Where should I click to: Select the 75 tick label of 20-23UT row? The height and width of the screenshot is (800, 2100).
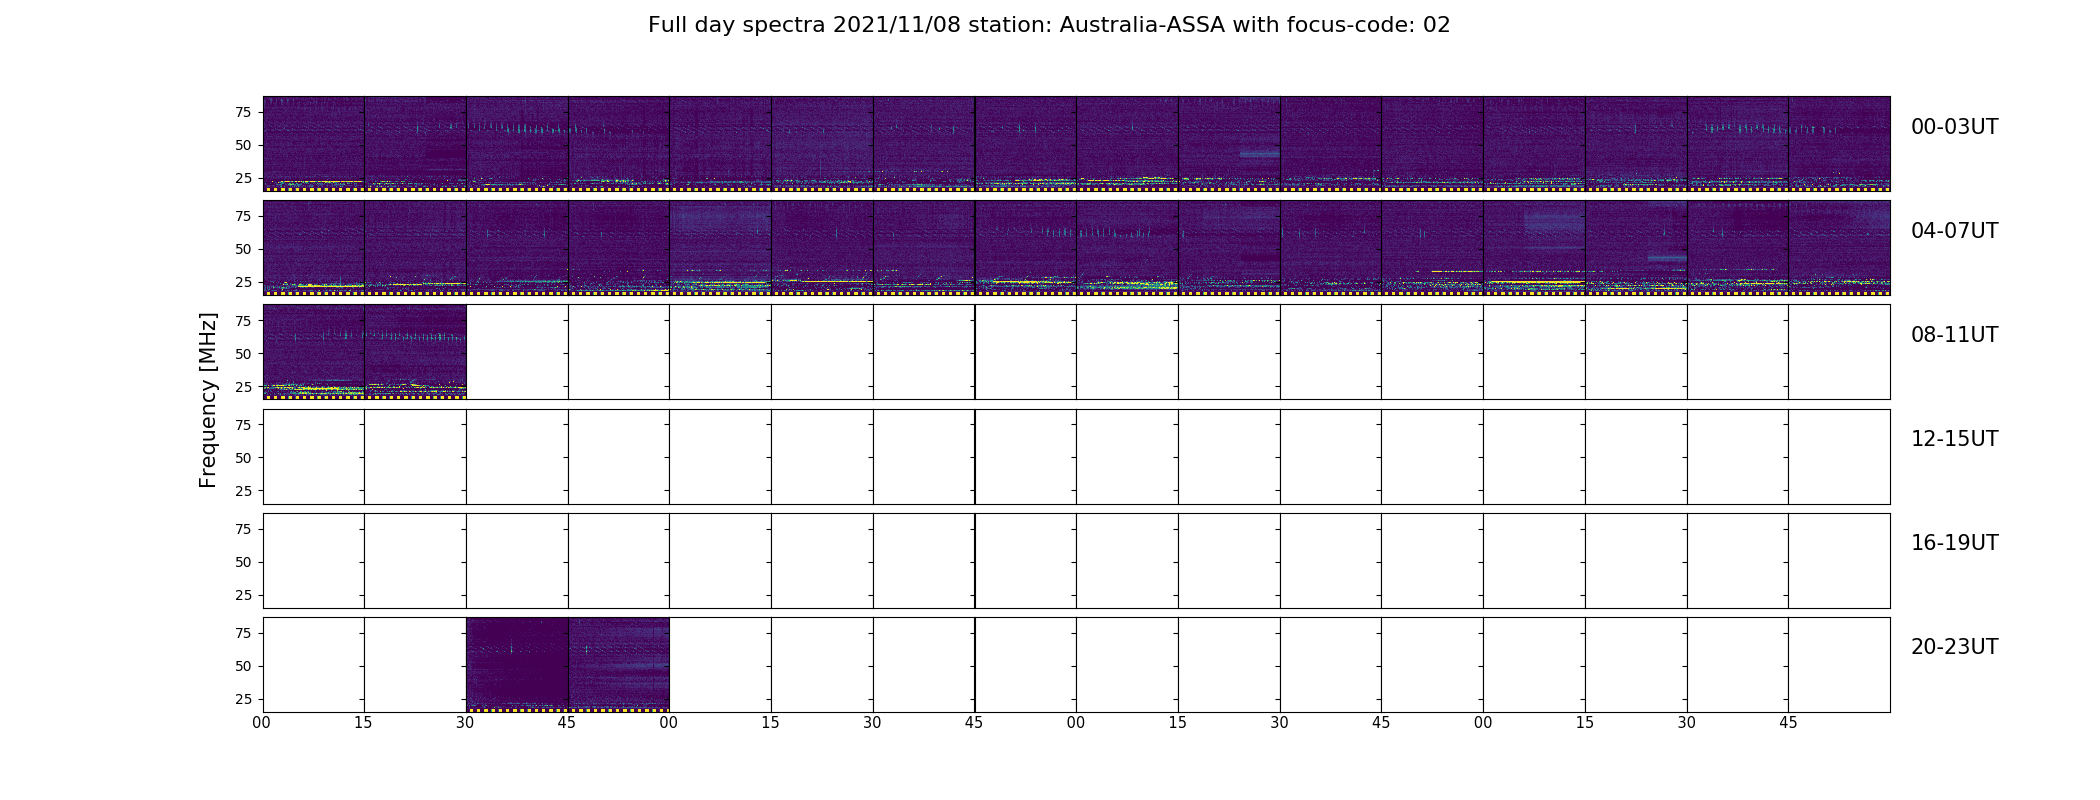pyautogui.click(x=243, y=633)
